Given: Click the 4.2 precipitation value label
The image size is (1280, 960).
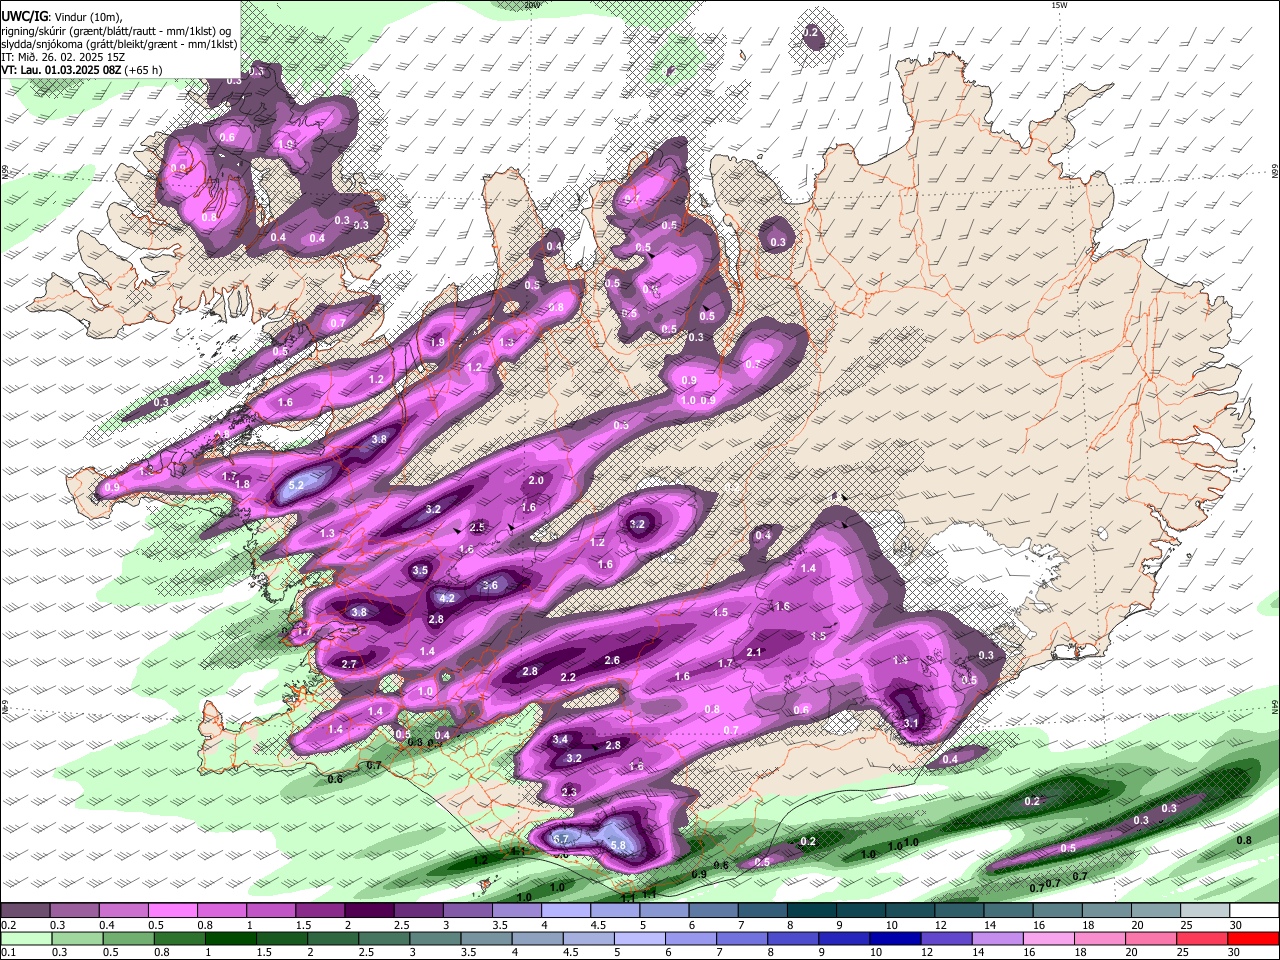Looking at the screenshot, I should click(x=448, y=598).
